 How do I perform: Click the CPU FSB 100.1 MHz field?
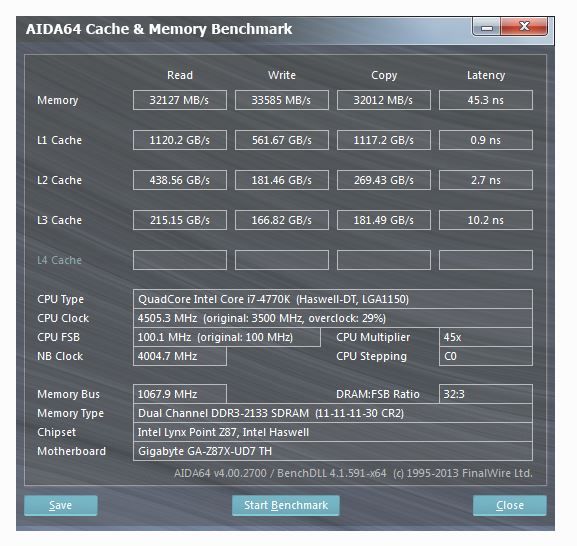tap(227, 337)
